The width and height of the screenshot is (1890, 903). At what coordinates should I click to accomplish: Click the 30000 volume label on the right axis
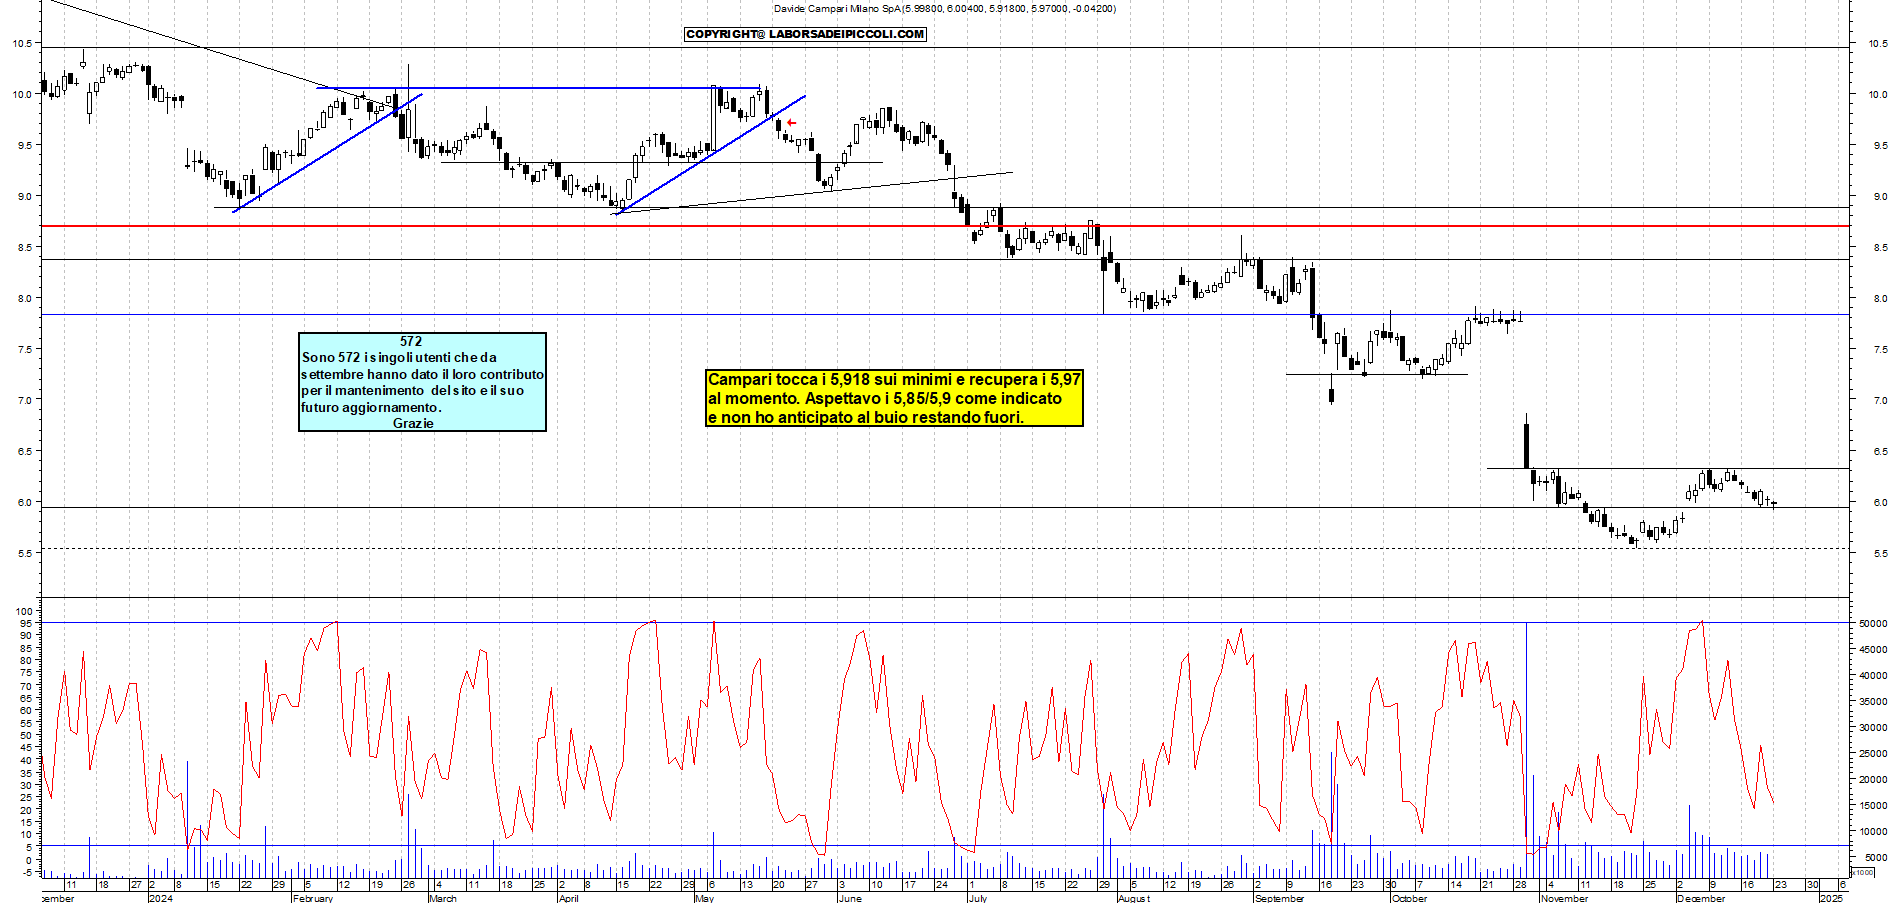click(1873, 728)
